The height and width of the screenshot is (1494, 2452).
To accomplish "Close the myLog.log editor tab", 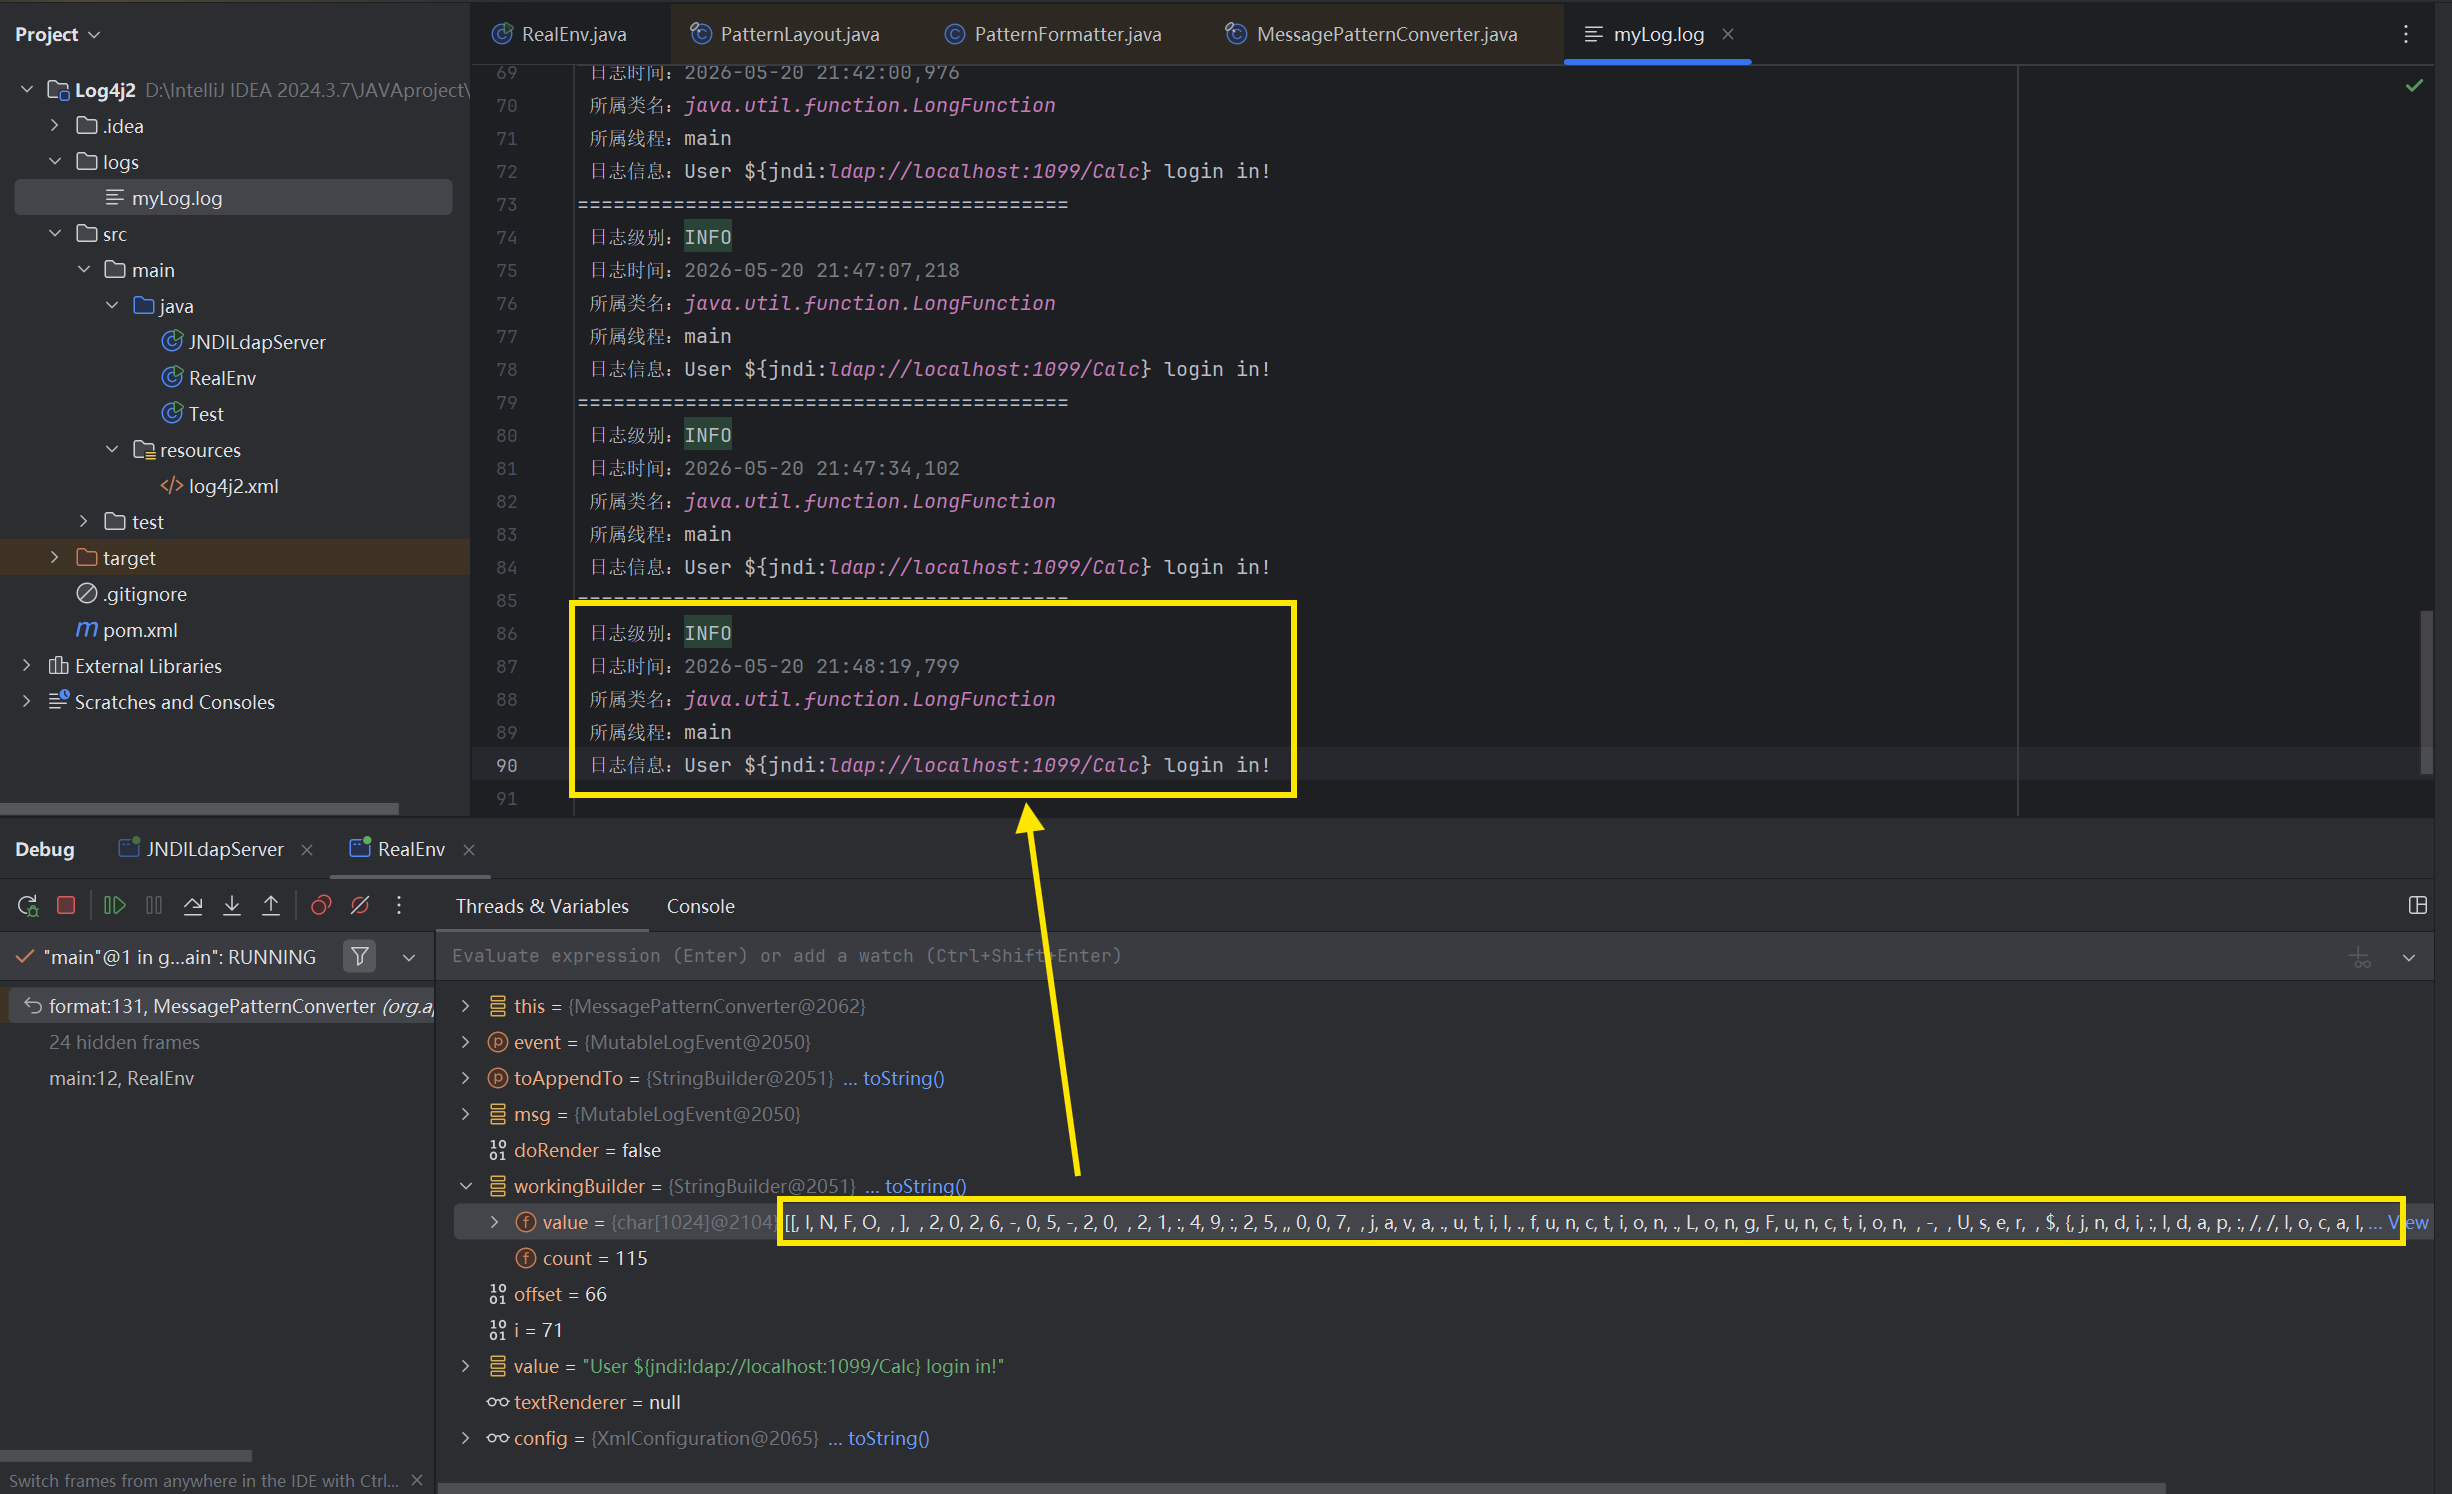I will point(1728,34).
